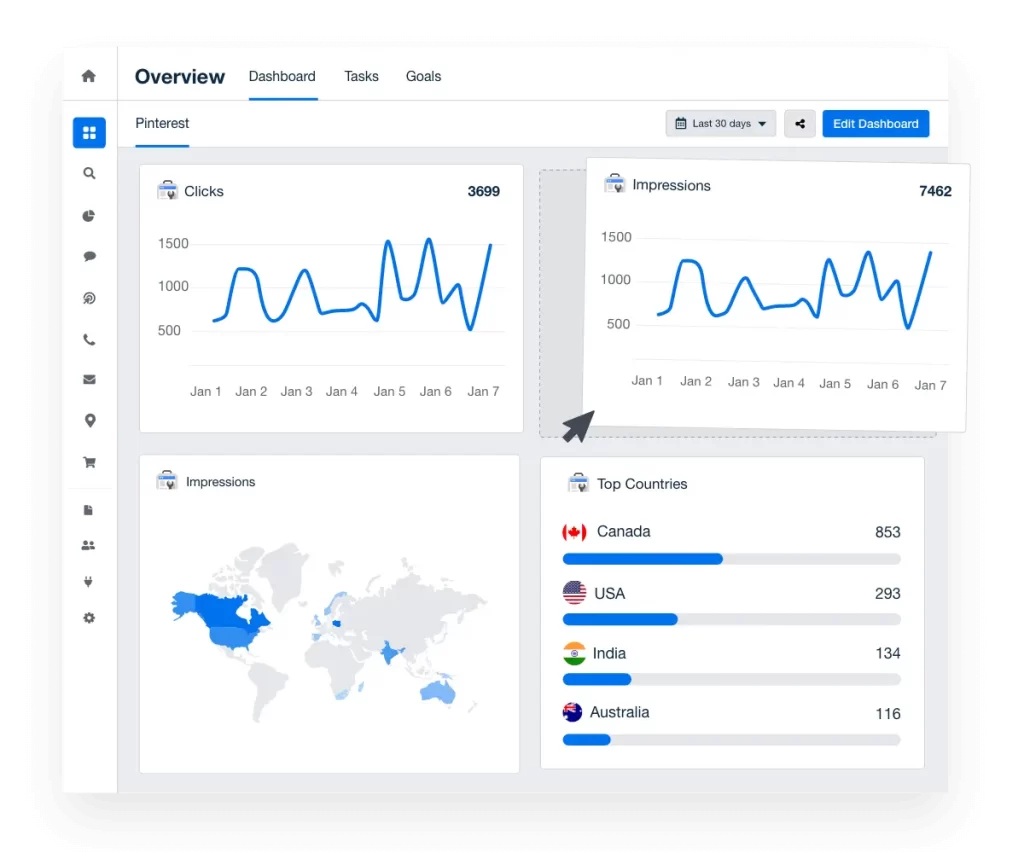The image size is (1024, 853).
Task: Click the Home icon in sidebar
Action: (x=89, y=76)
